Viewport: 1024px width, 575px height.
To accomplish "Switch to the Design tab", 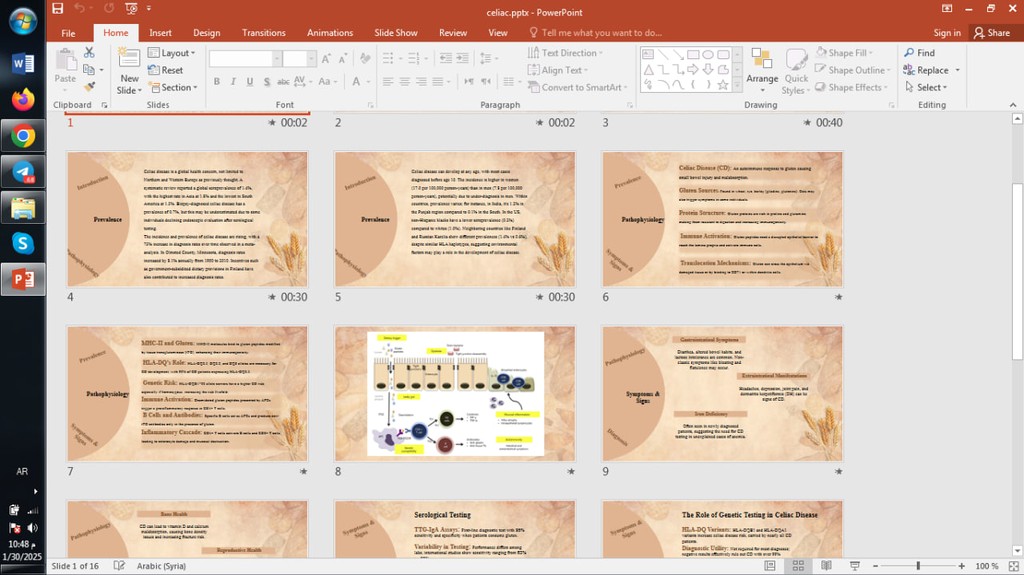I will [x=206, y=33].
